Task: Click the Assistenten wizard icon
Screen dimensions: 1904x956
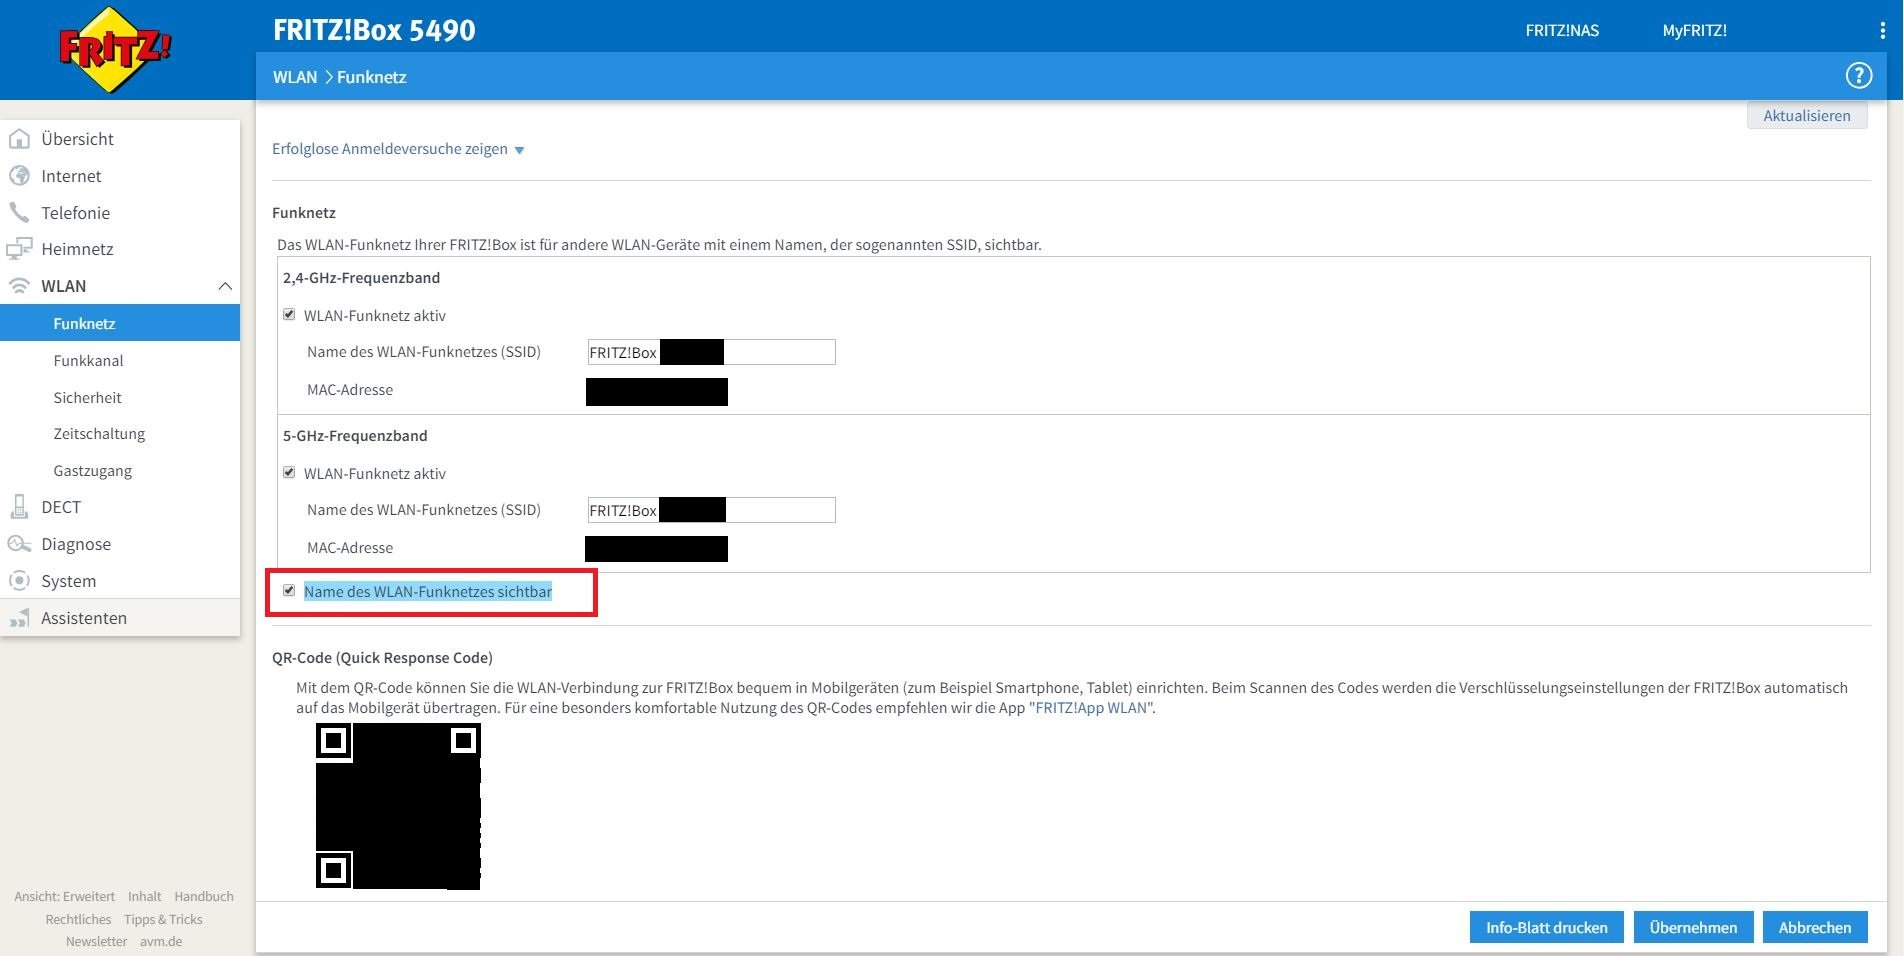Action: point(19,618)
